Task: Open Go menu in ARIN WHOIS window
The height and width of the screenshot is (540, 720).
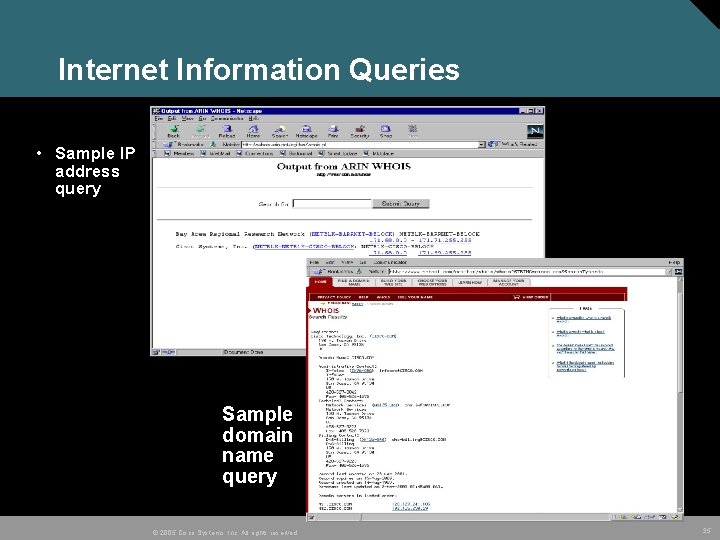Action: (202, 118)
